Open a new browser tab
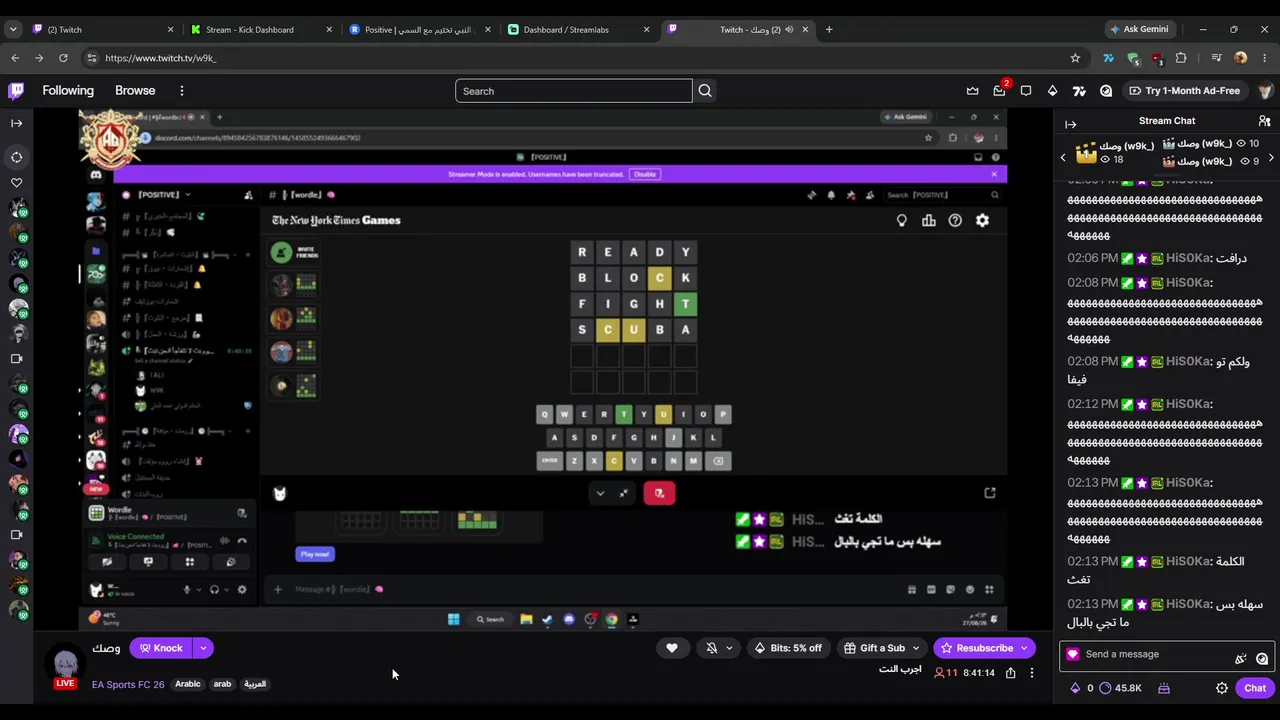This screenshot has width=1280, height=720. [x=829, y=30]
